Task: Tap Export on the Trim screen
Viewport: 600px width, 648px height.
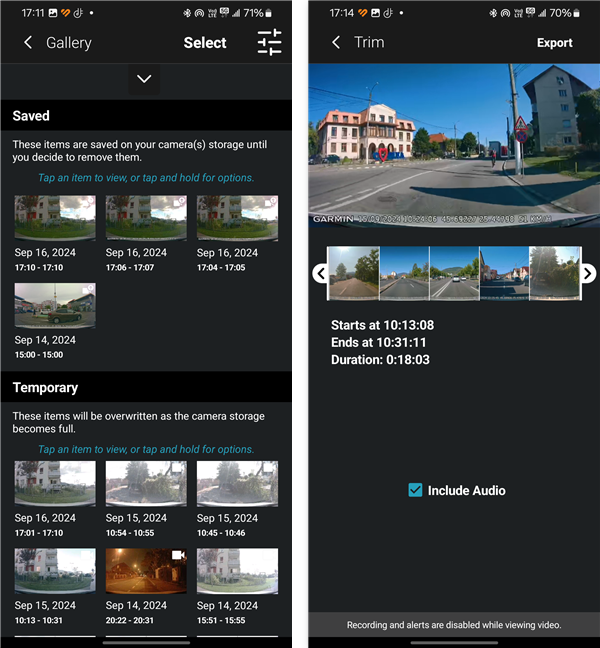Action: coord(555,43)
